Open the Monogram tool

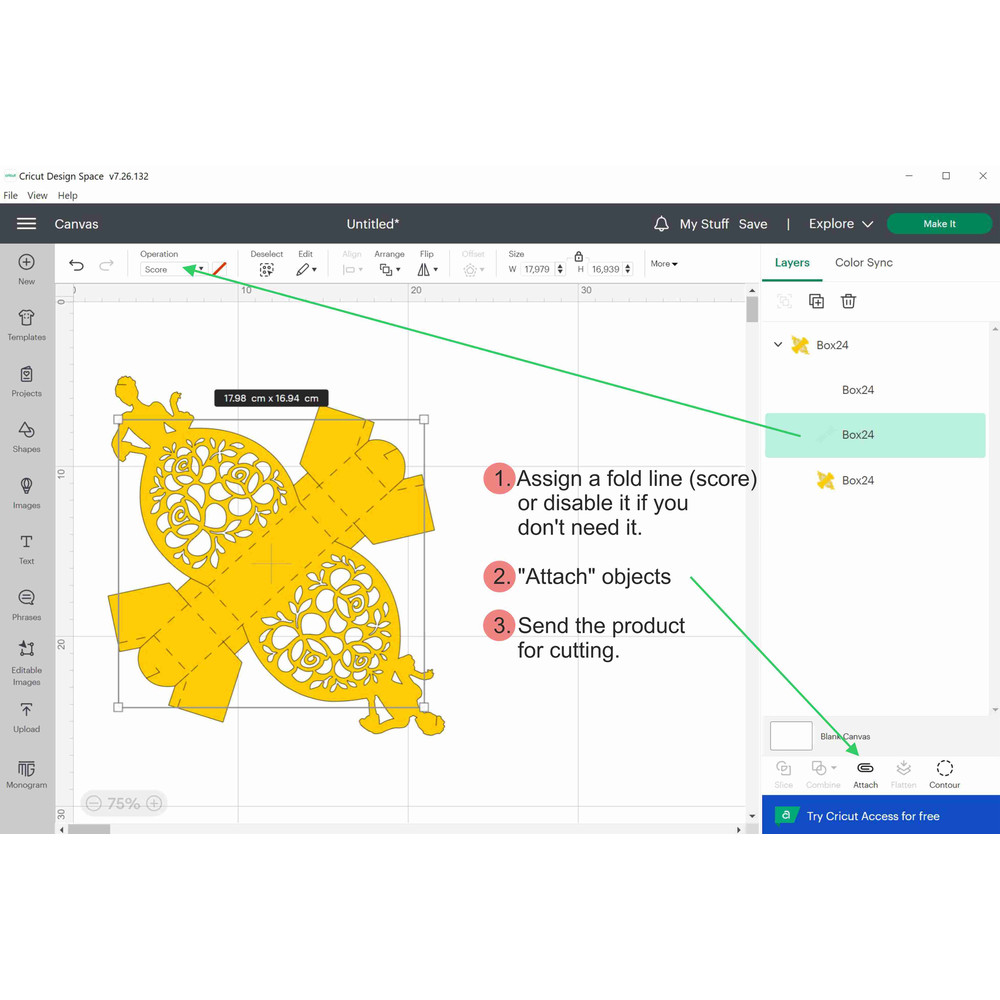[x=27, y=773]
